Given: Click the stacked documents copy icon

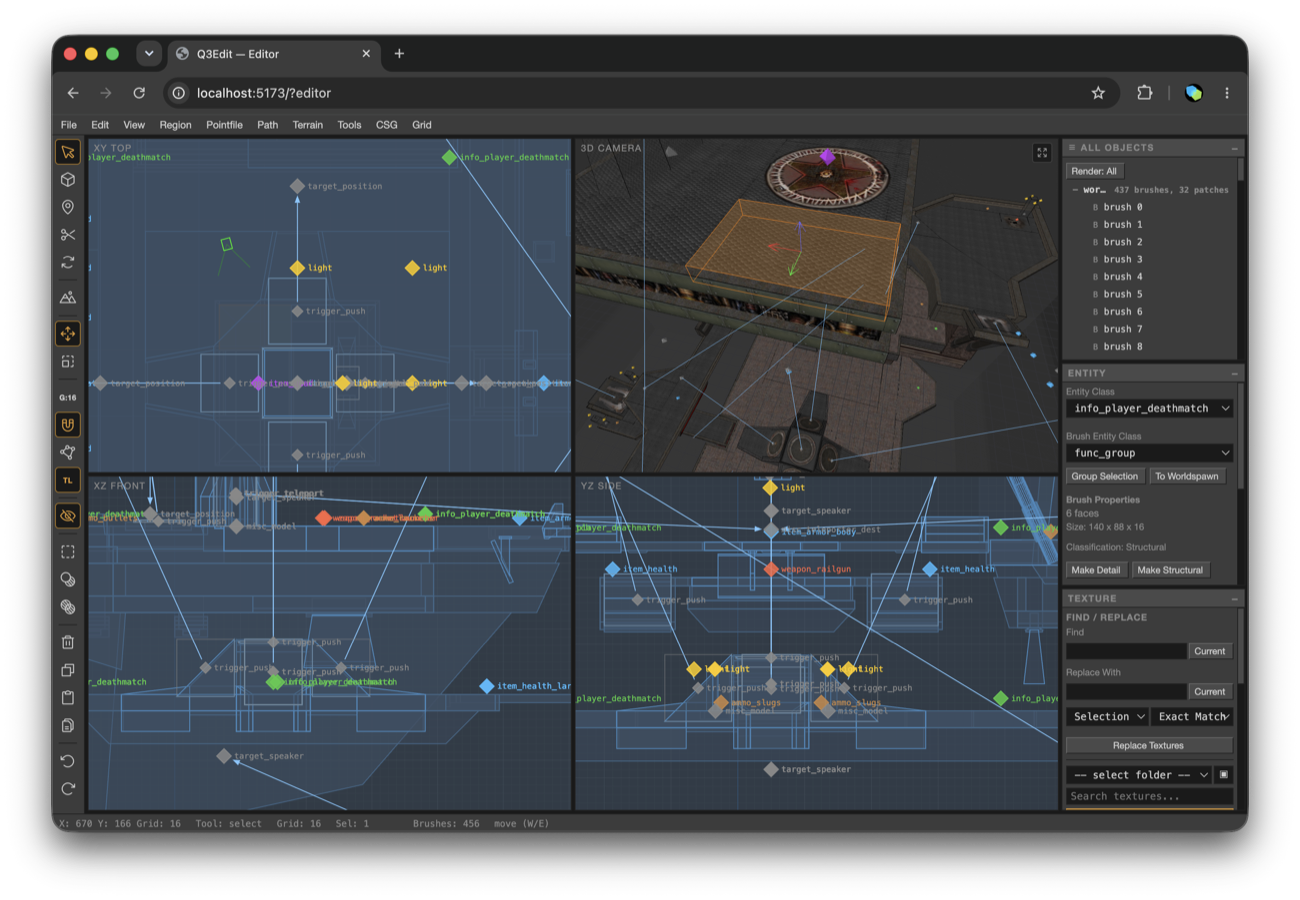Looking at the screenshot, I should 68,725.
